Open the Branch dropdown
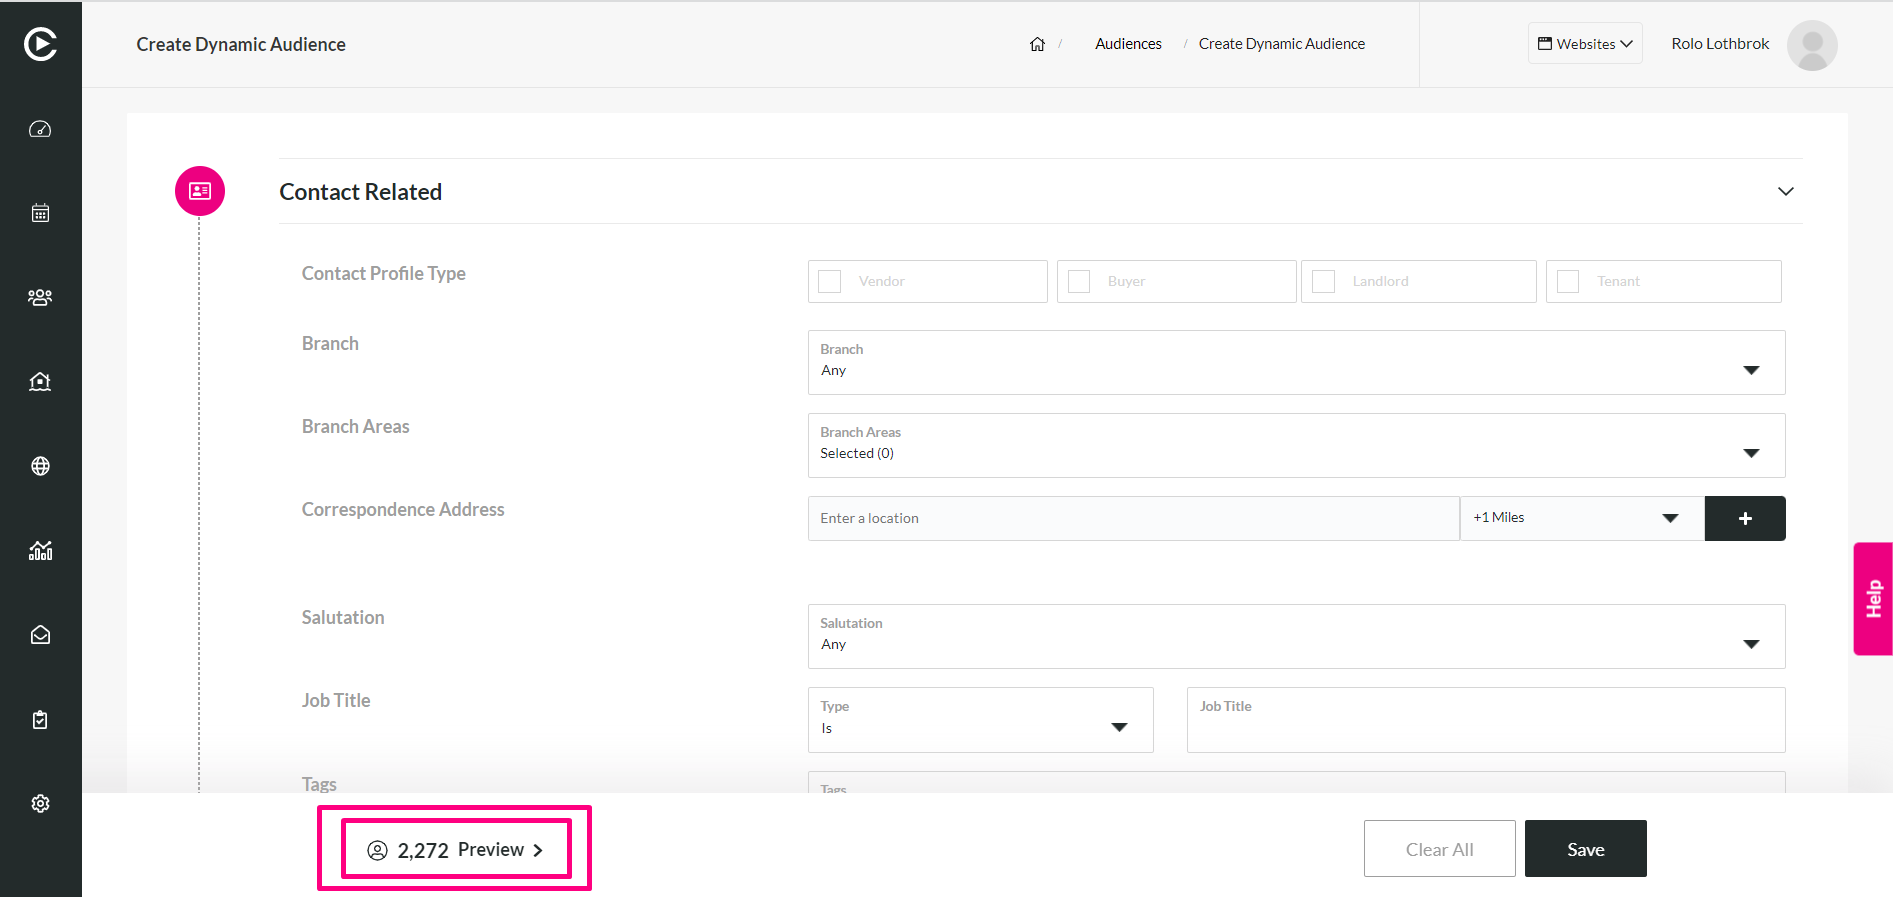 click(x=1296, y=362)
